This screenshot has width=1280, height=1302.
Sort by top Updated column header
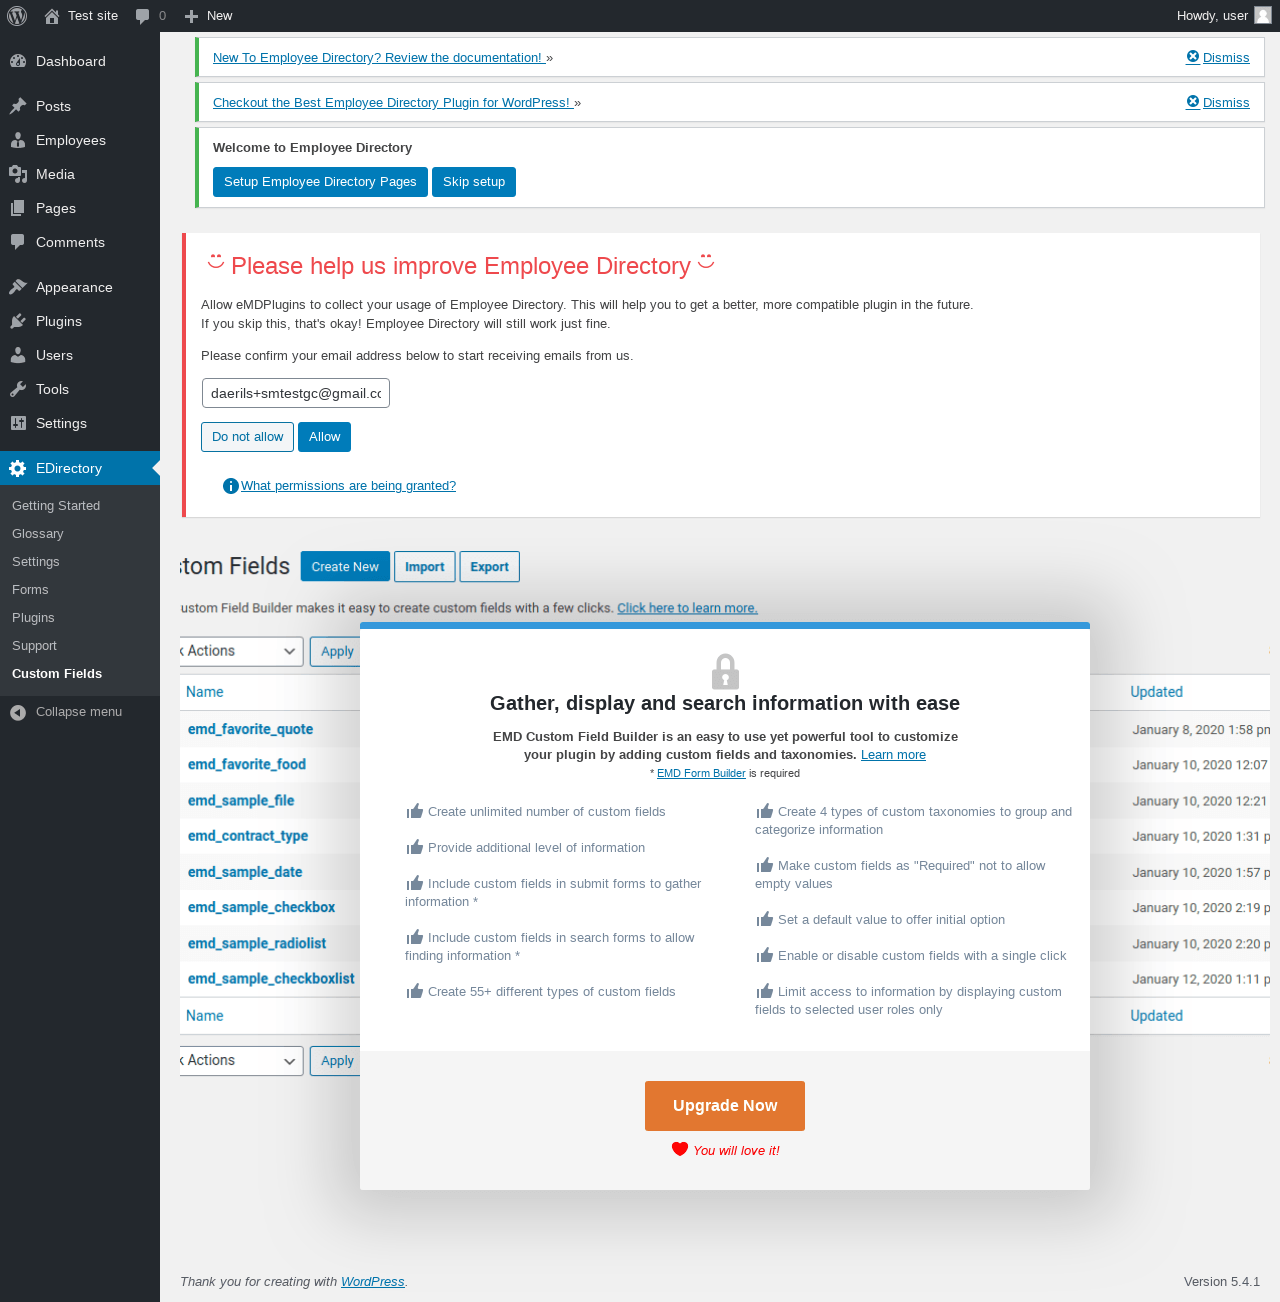coord(1156,692)
